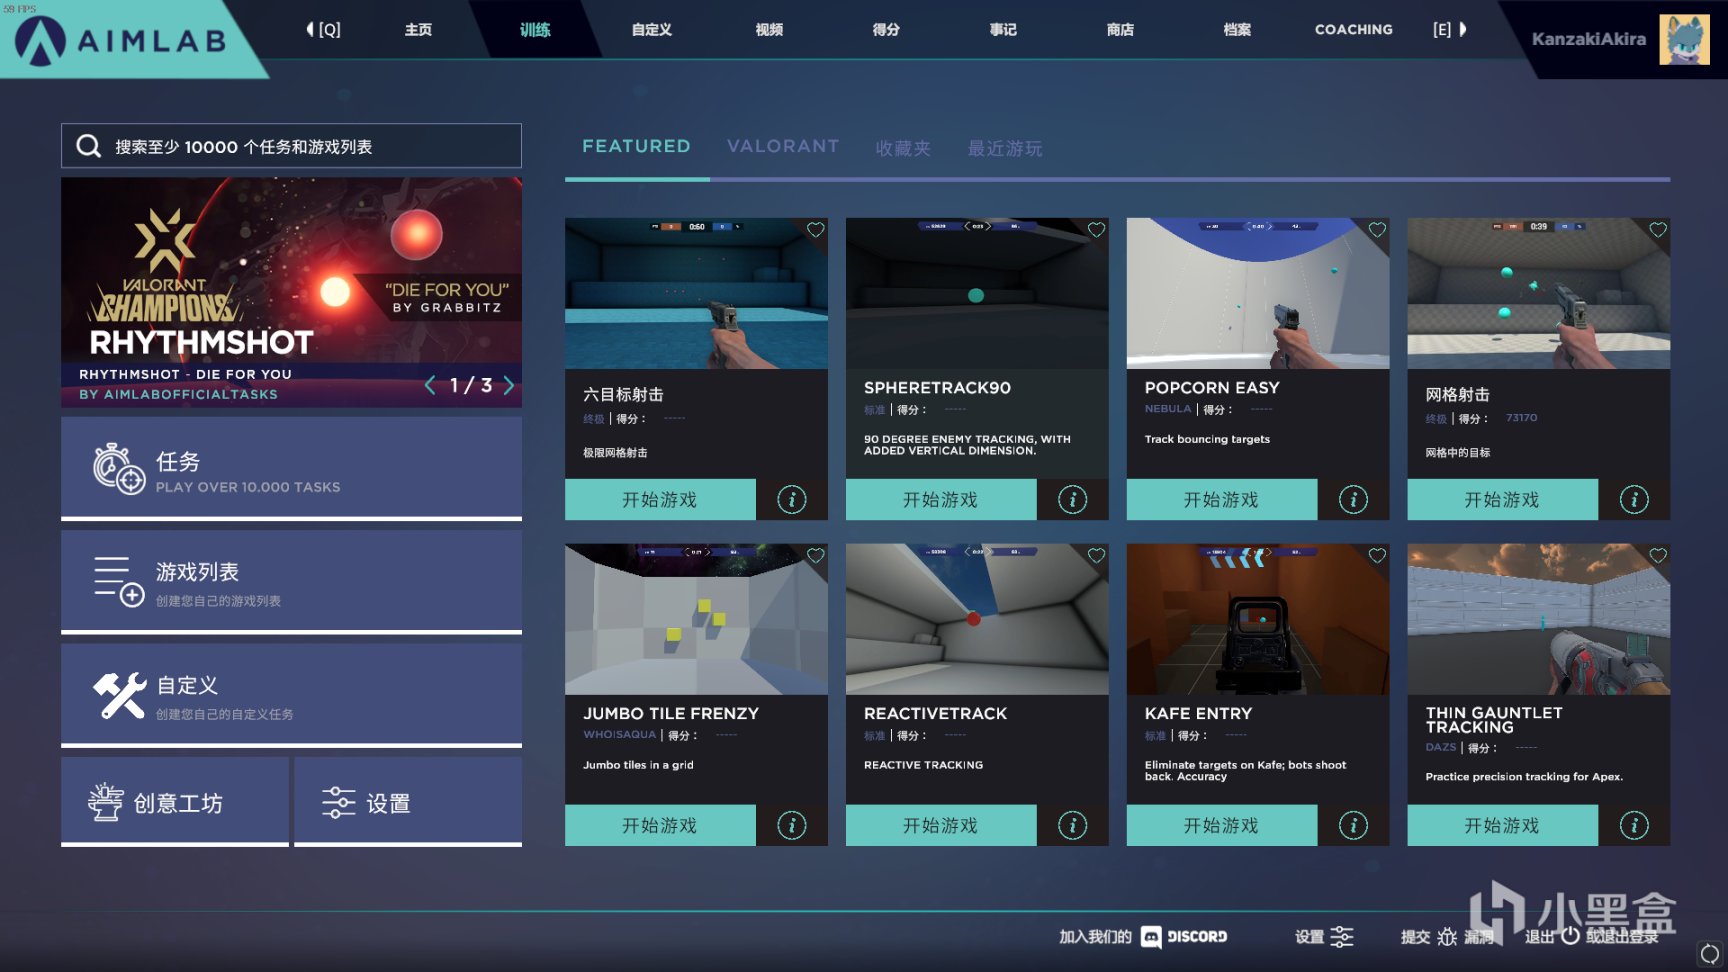Start REACTIVETRACK game
Screen dimensions: 1728x972
(941, 825)
